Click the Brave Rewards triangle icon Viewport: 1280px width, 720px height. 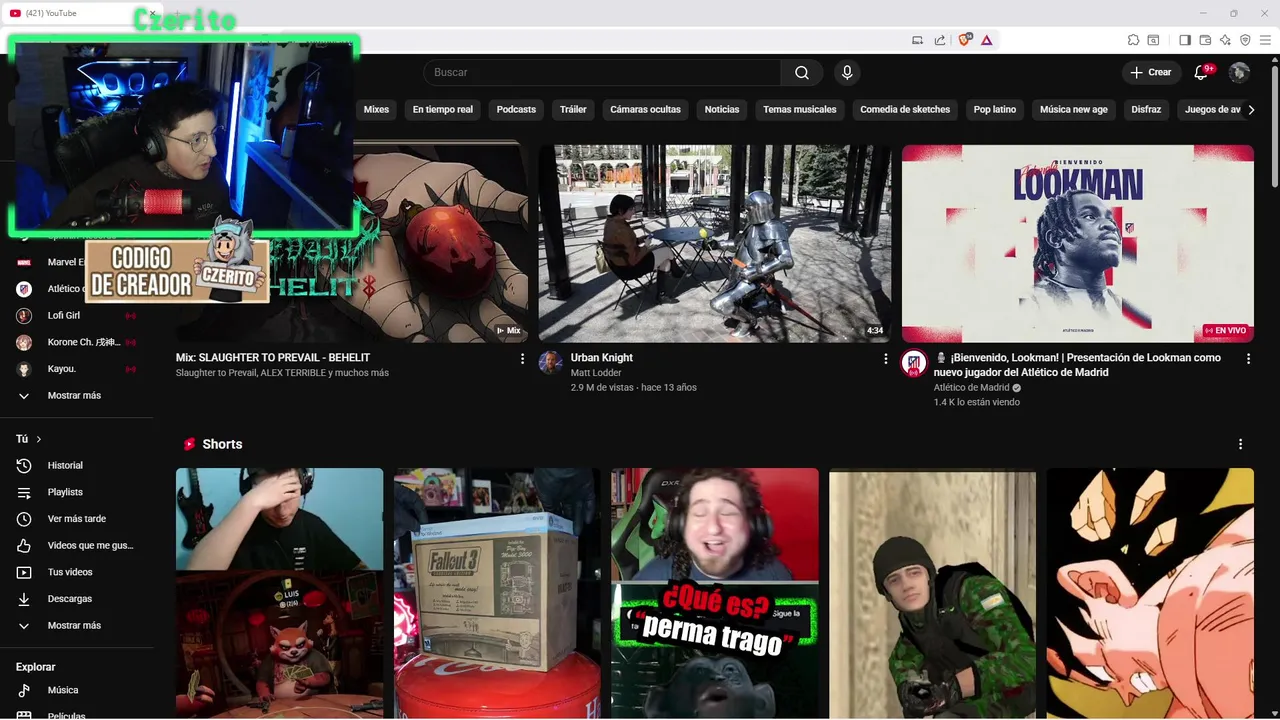point(986,40)
